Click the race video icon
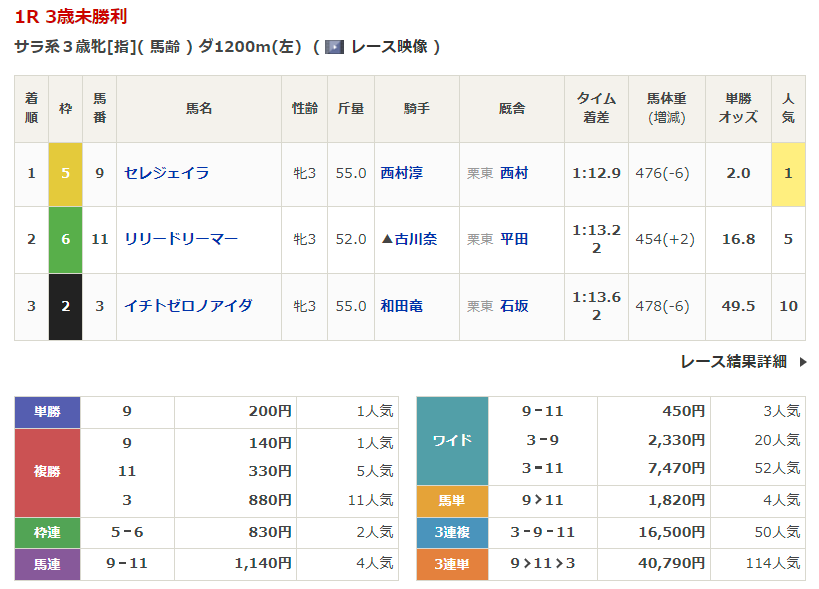The height and width of the screenshot is (589, 819). pos(334,46)
